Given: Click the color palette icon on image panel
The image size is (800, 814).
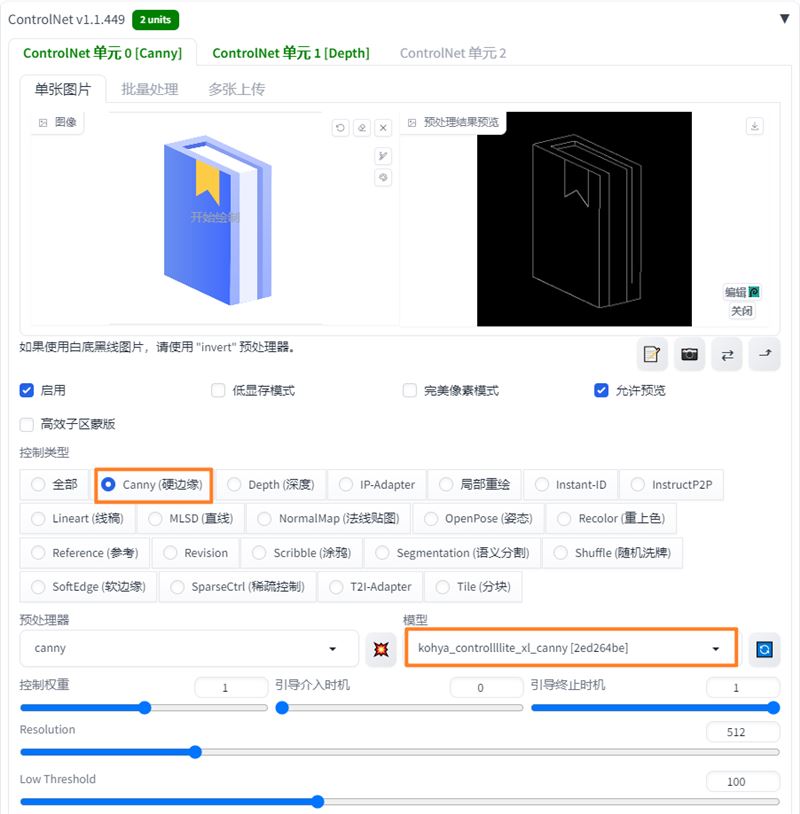Looking at the screenshot, I should point(383,178).
